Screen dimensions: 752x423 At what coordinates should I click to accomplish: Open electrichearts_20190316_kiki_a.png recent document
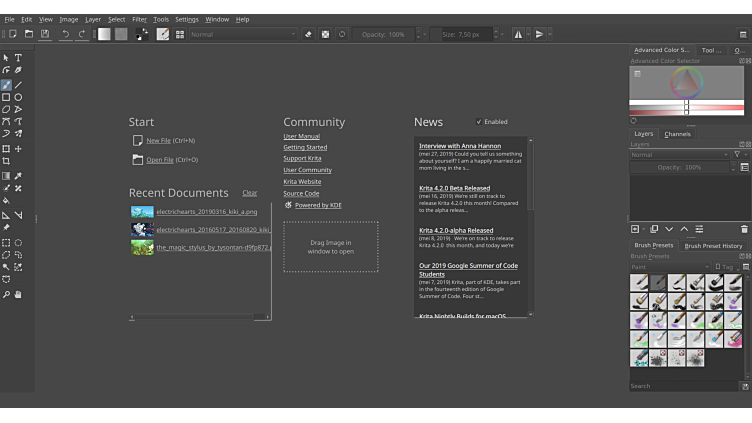[x=206, y=212]
